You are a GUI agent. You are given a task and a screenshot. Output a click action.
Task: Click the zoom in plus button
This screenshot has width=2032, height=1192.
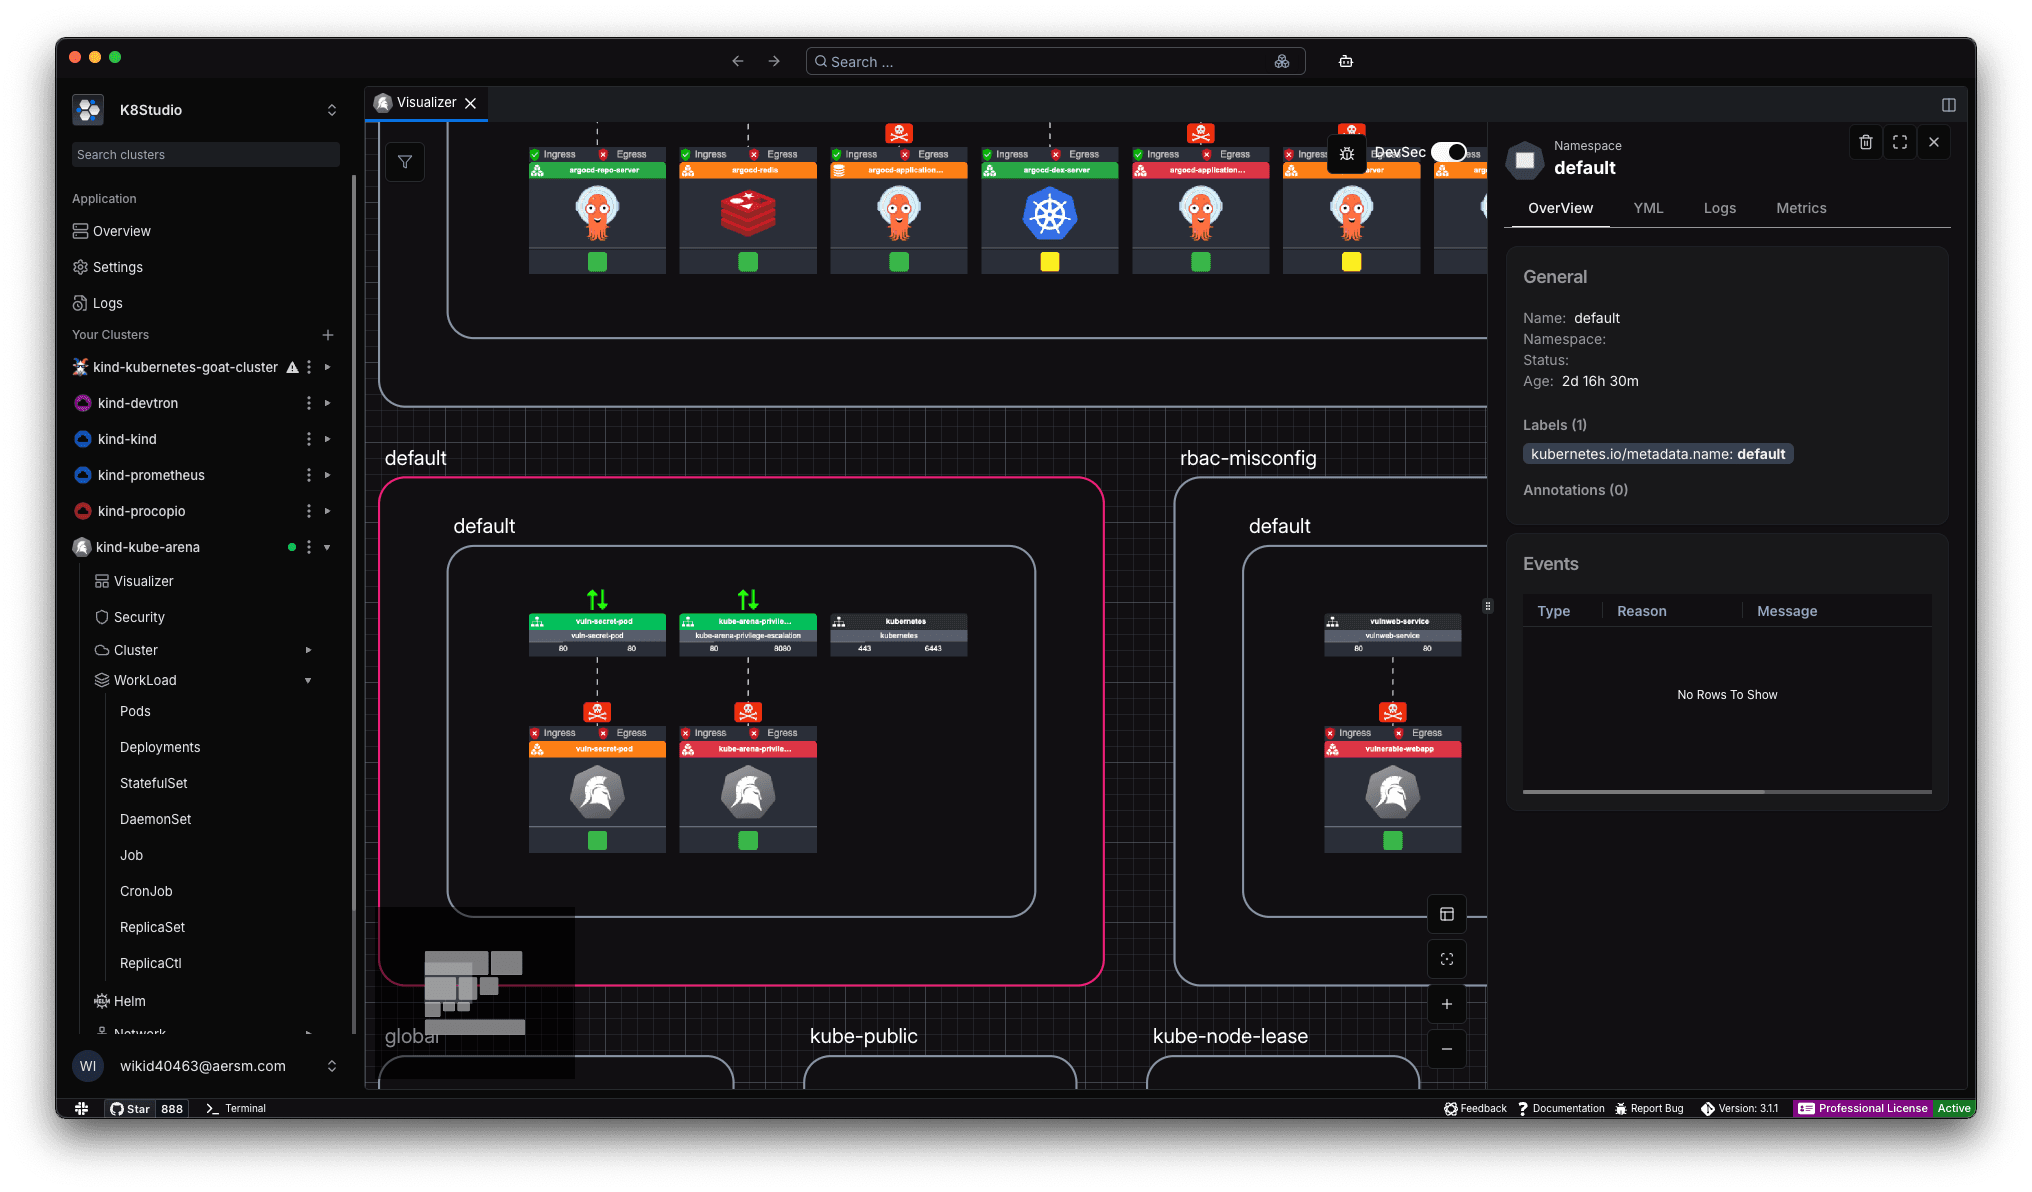[1447, 1004]
